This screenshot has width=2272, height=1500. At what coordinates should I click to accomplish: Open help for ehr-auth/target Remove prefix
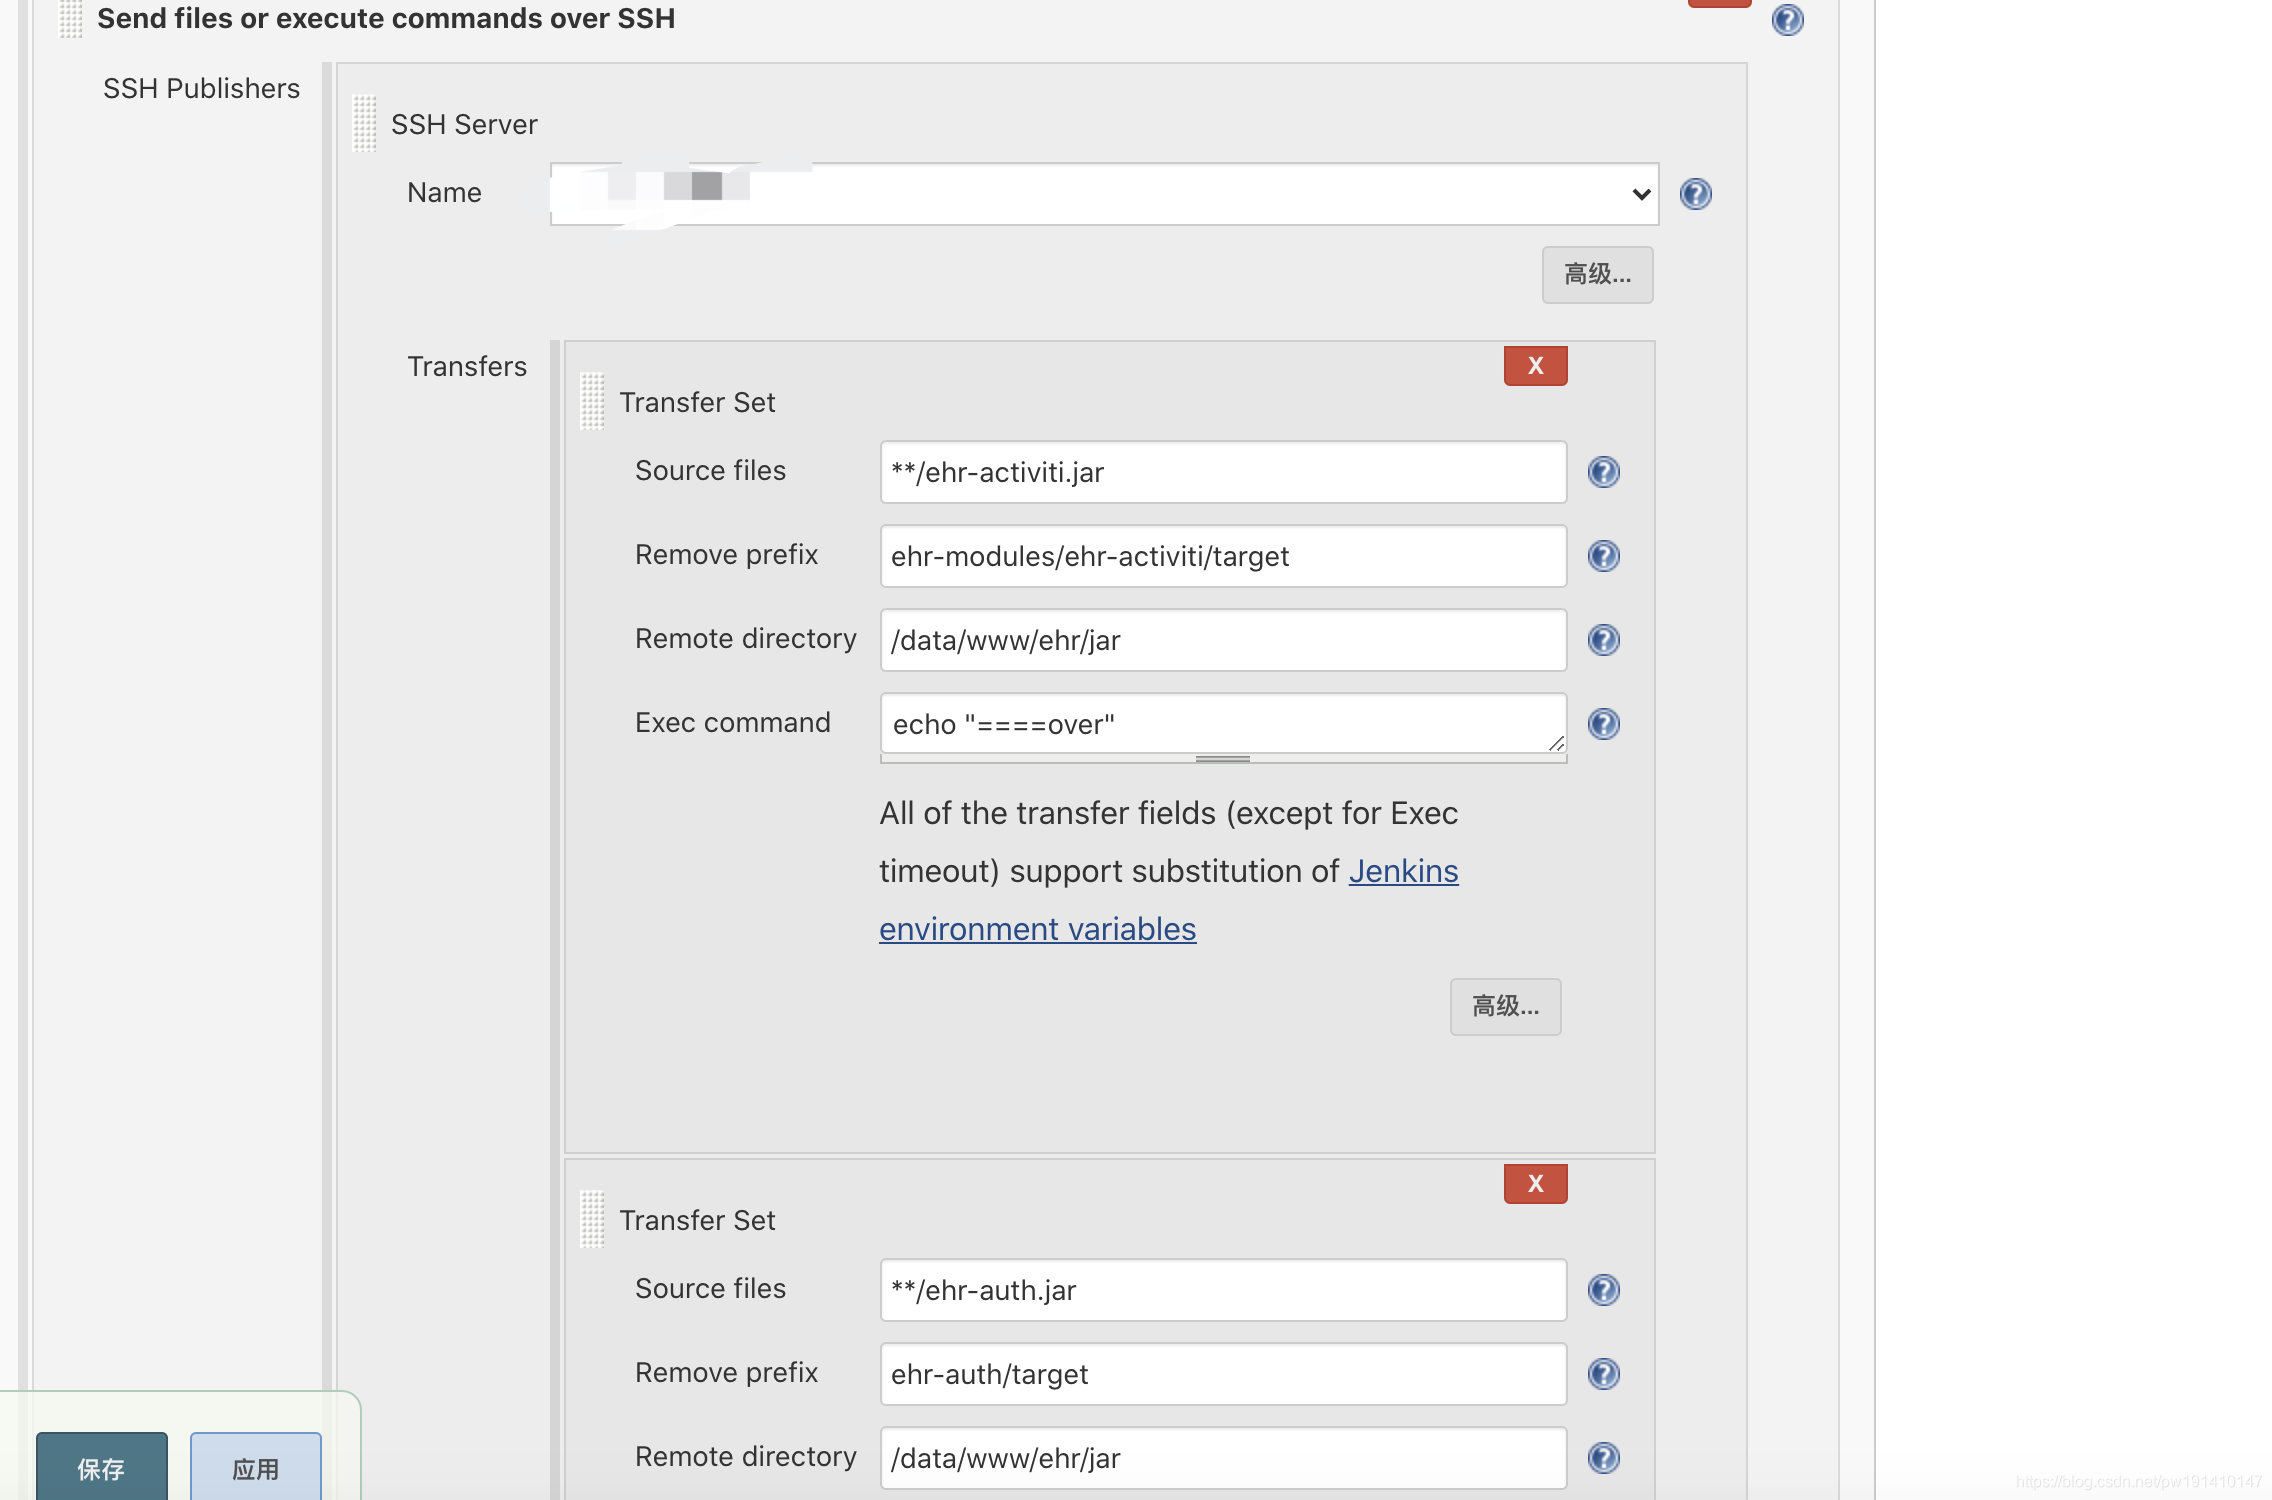tap(1603, 1374)
